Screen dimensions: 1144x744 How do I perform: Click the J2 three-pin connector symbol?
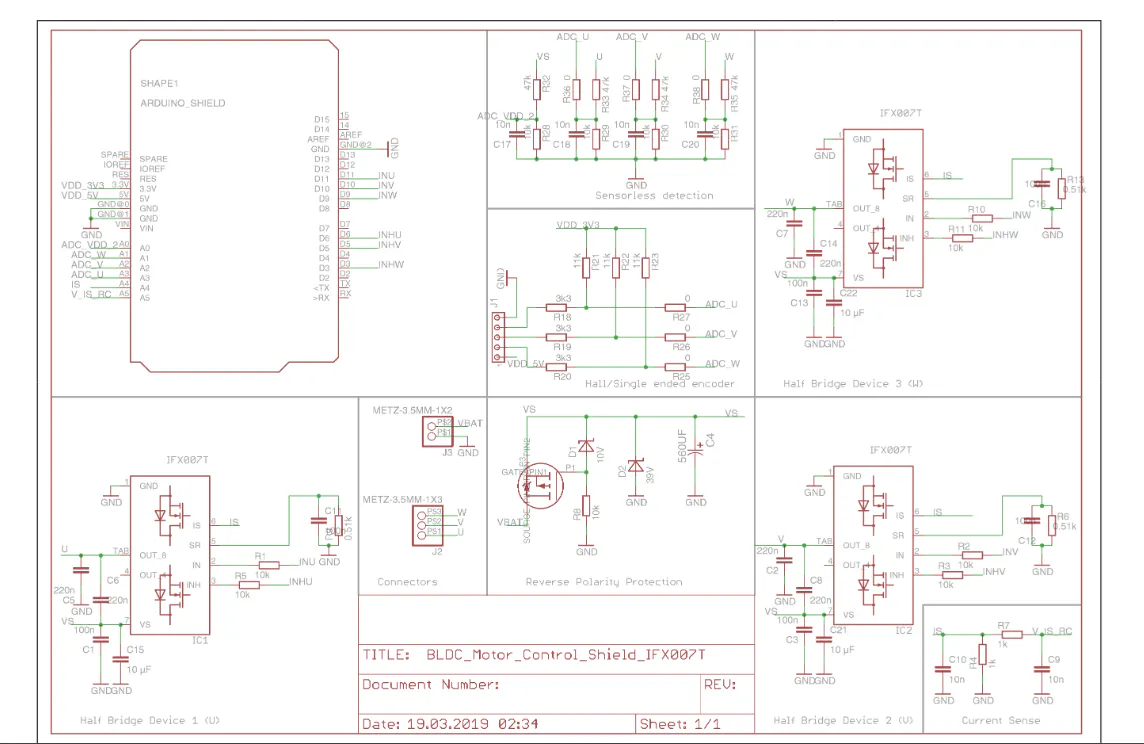(x=428, y=525)
